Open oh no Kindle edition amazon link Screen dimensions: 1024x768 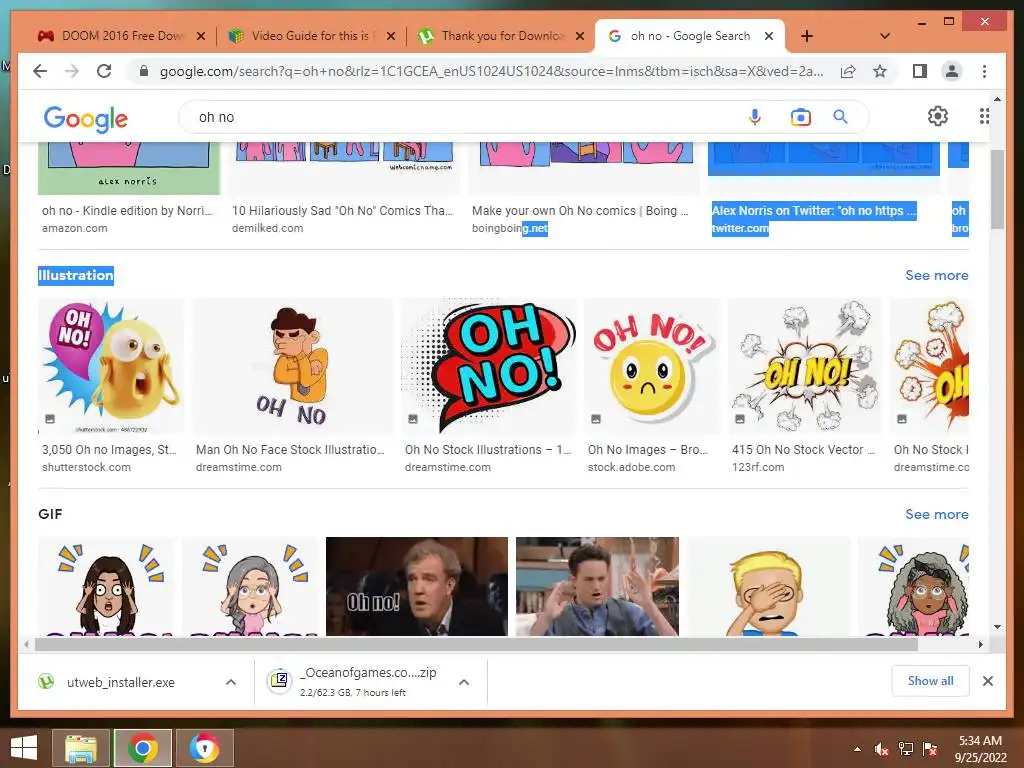(x=127, y=210)
